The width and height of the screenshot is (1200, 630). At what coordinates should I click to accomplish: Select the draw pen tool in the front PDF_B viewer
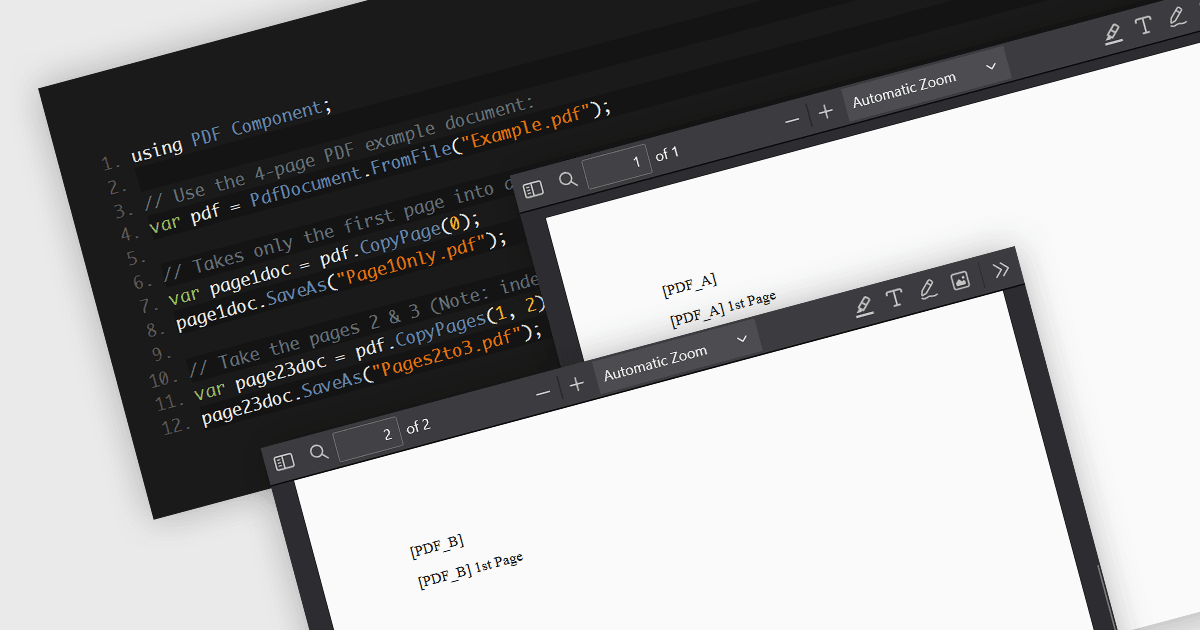(x=928, y=289)
